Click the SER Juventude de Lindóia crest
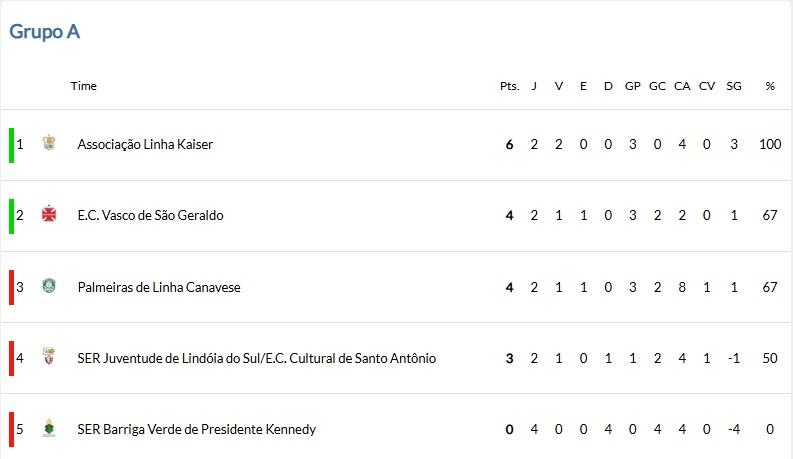This screenshot has height=459, width=793. point(49,356)
